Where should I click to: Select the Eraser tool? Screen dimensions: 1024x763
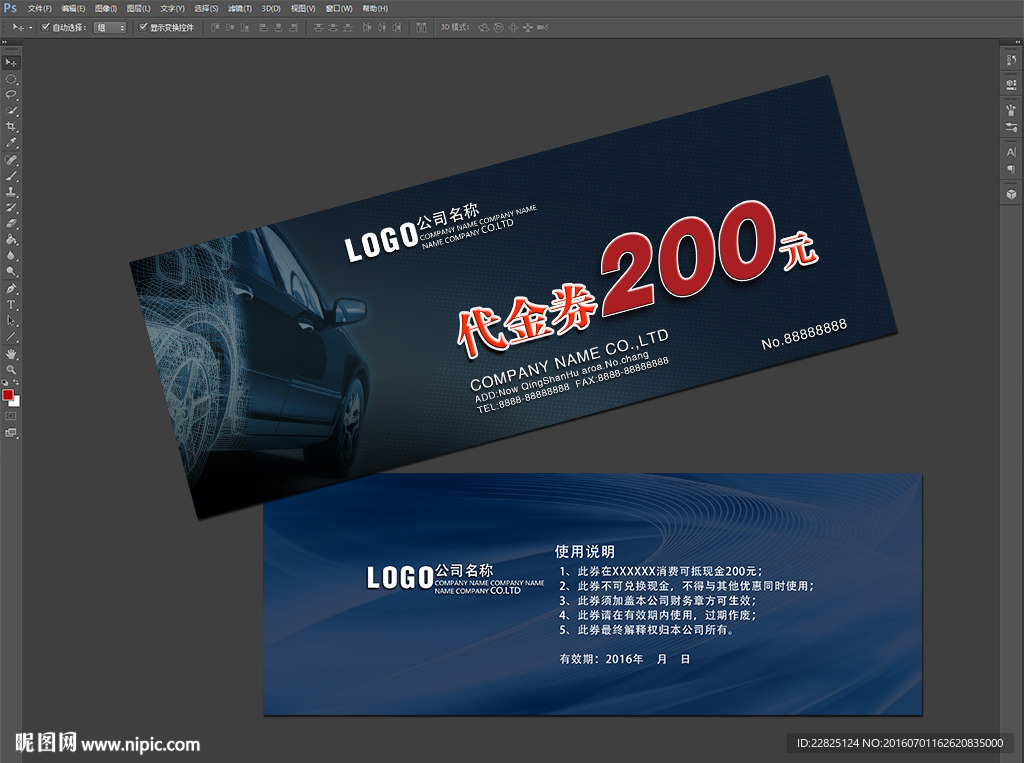tap(11, 223)
